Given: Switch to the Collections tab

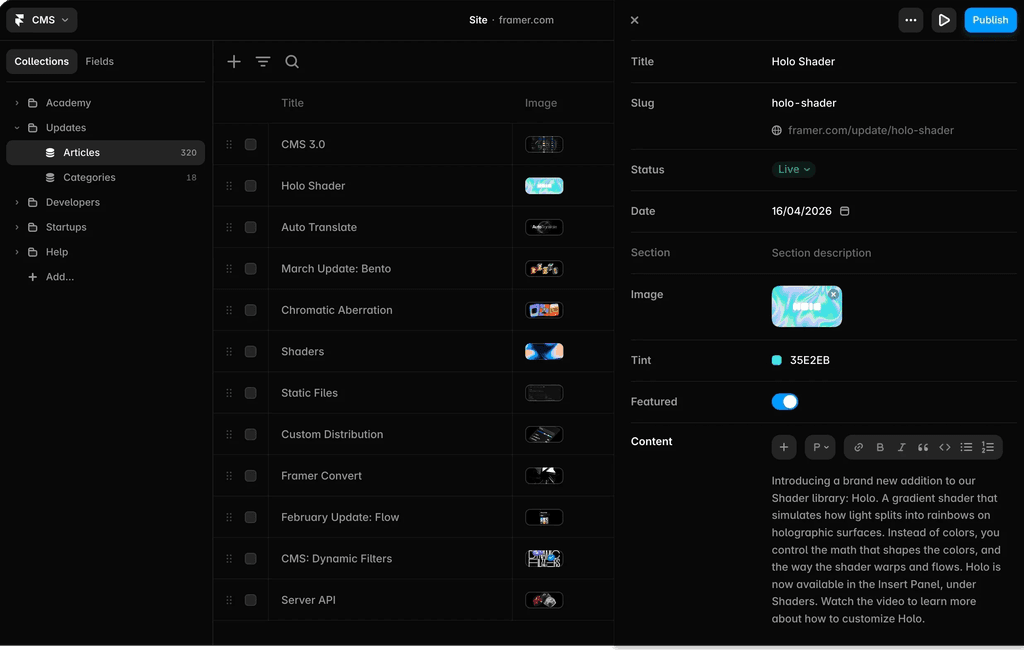Looking at the screenshot, I should 42,61.
